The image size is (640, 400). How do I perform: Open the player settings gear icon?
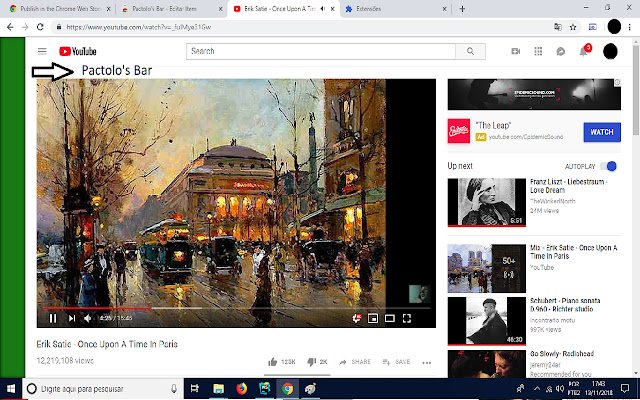[356, 318]
